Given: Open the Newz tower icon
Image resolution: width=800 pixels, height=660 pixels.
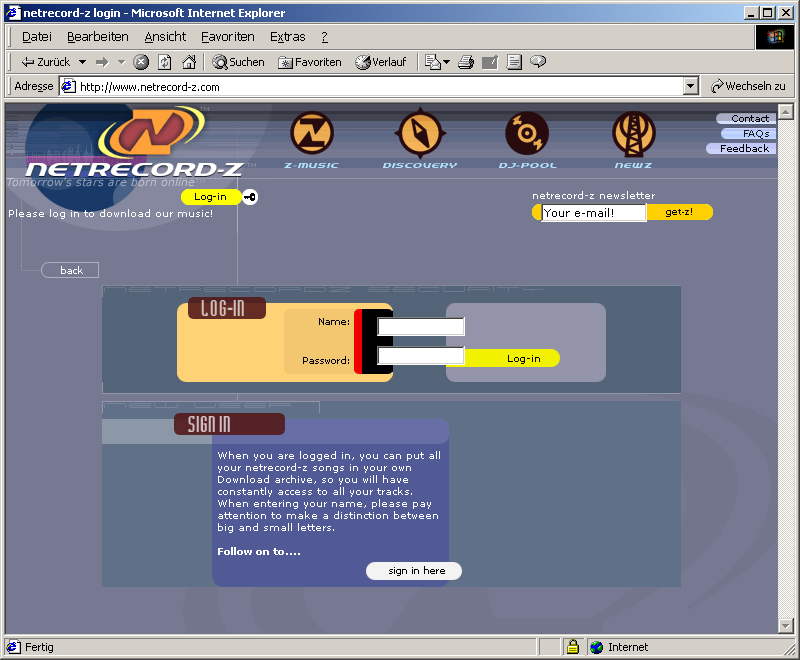Looking at the screenshot, I should (633, 134).
